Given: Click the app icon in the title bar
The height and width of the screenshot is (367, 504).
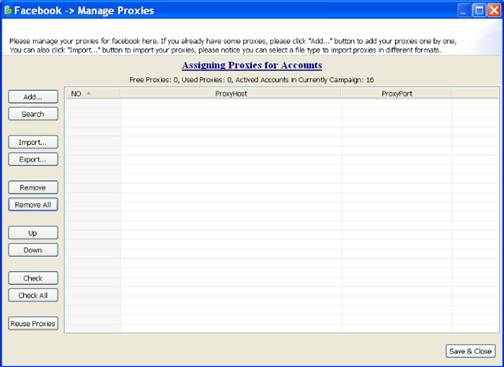Looking at the screenshot, I should point(8,10).
